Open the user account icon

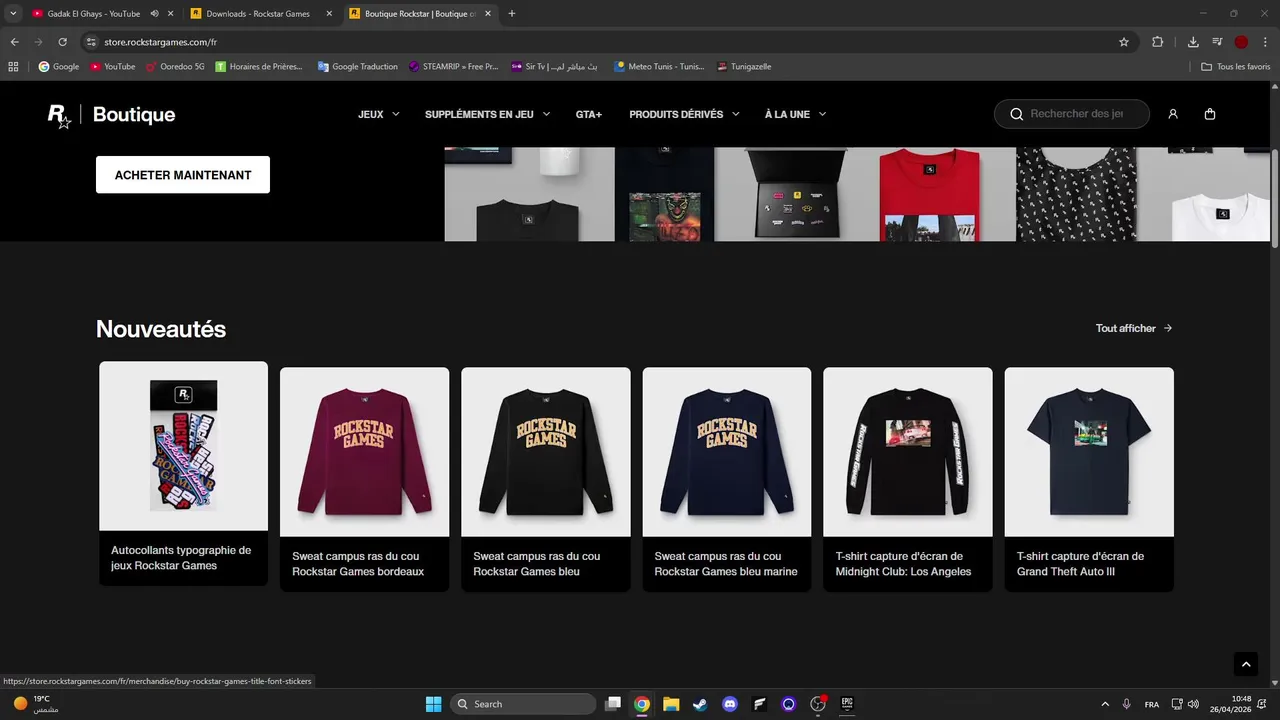[1173, 114]
